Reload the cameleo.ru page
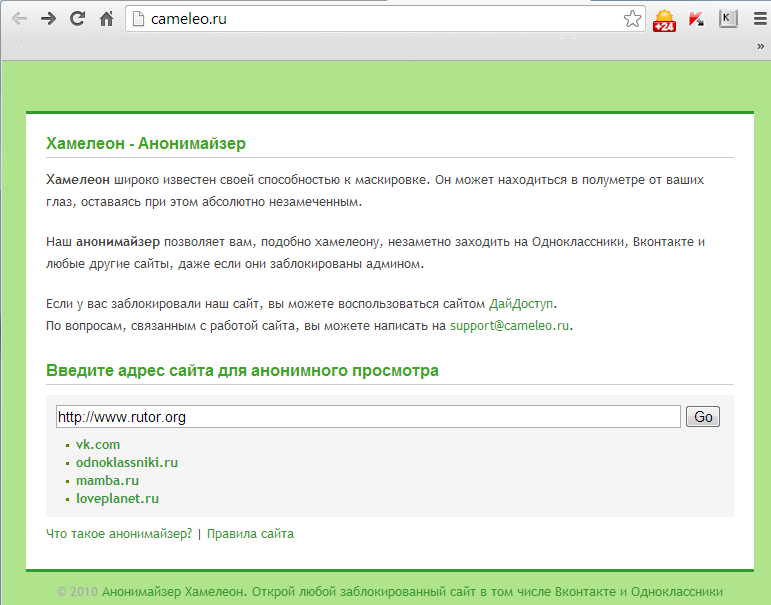 [x=77, y=19]
